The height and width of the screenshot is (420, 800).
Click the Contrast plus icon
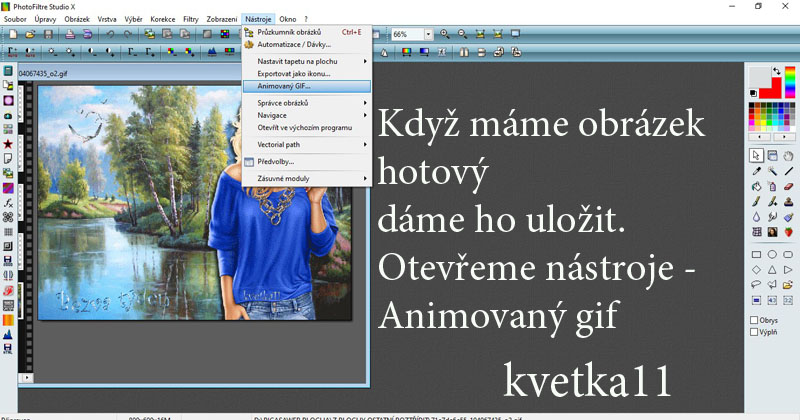tap(110, 52)
